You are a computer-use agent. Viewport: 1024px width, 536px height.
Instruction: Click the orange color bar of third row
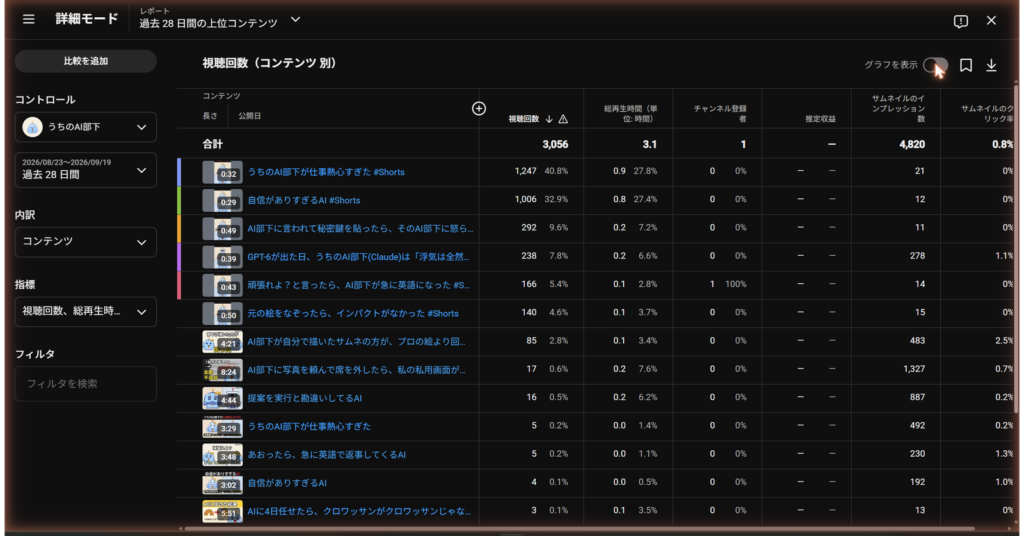(179, 229)
